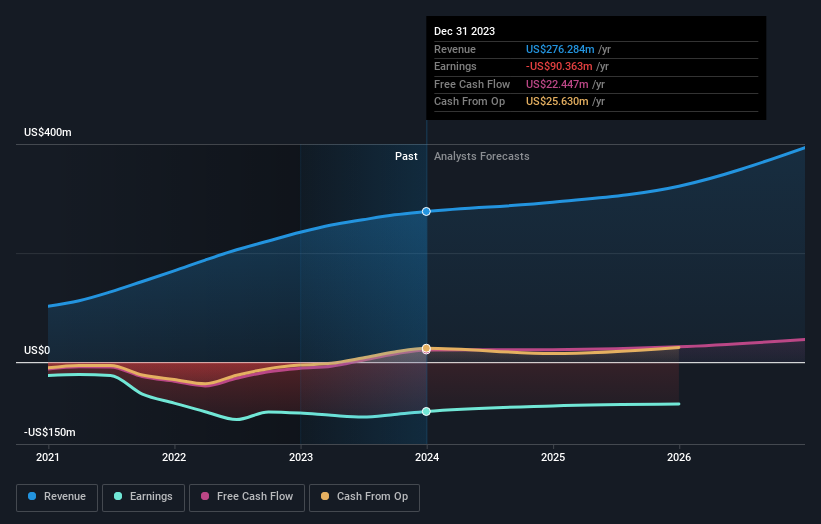This screenshot has width=821, height=524.
Task: Toggle the Cash From Op legend button
Action: tap(364, 497)
